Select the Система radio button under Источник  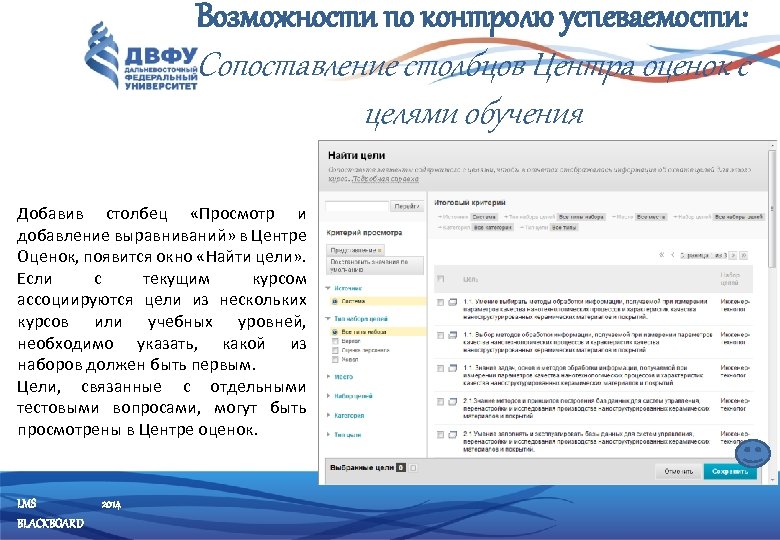click(x=335, y=301)
